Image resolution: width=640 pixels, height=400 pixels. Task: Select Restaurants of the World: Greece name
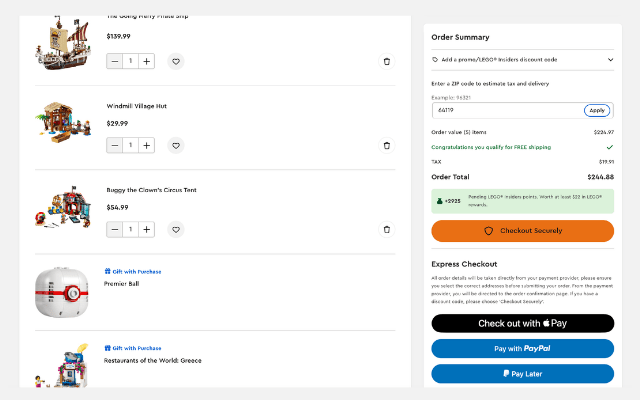point(153,360)
